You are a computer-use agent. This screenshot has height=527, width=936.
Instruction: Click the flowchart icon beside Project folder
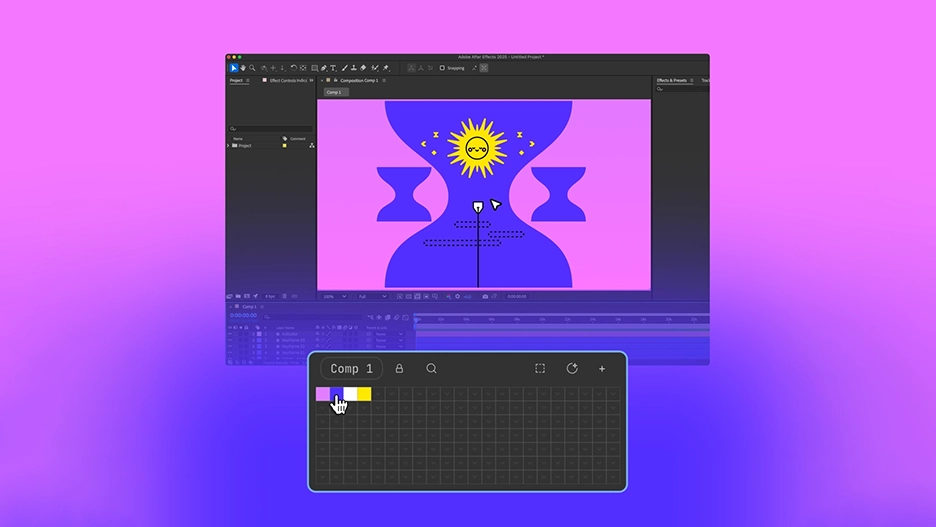(x=312, y=146)
